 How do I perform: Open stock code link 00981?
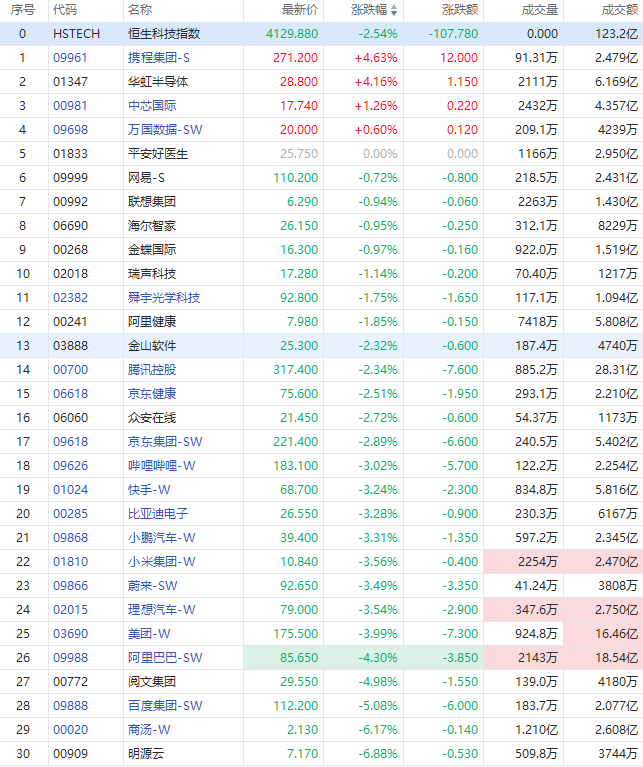coord(70,106)
